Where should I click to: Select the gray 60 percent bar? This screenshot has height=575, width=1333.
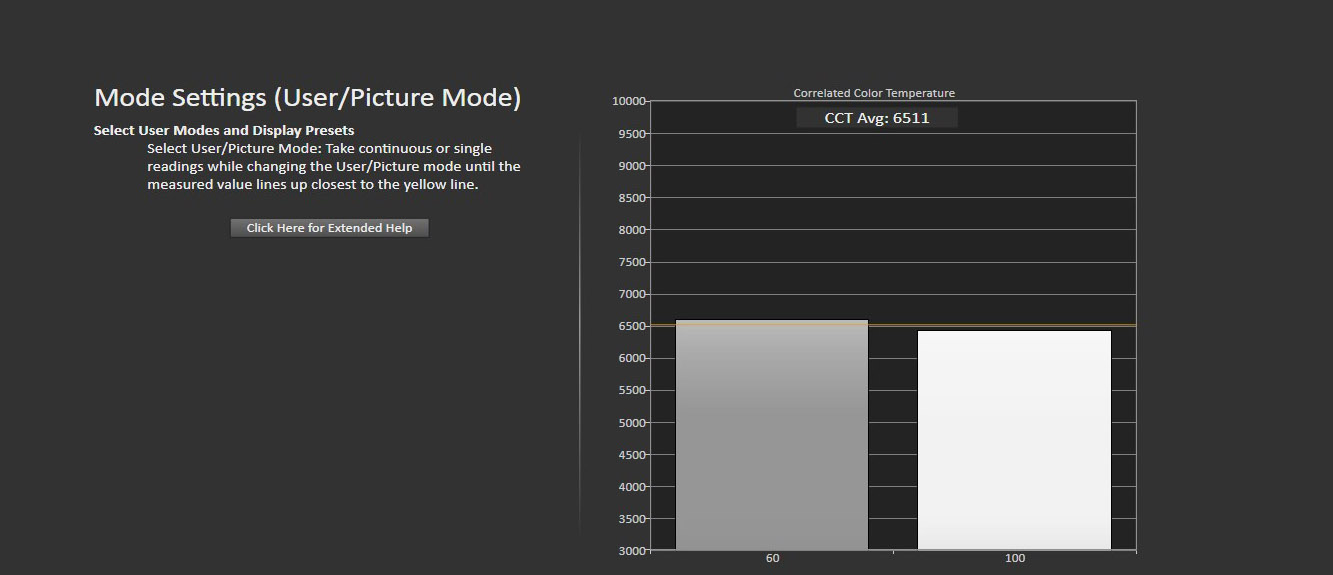771,435
